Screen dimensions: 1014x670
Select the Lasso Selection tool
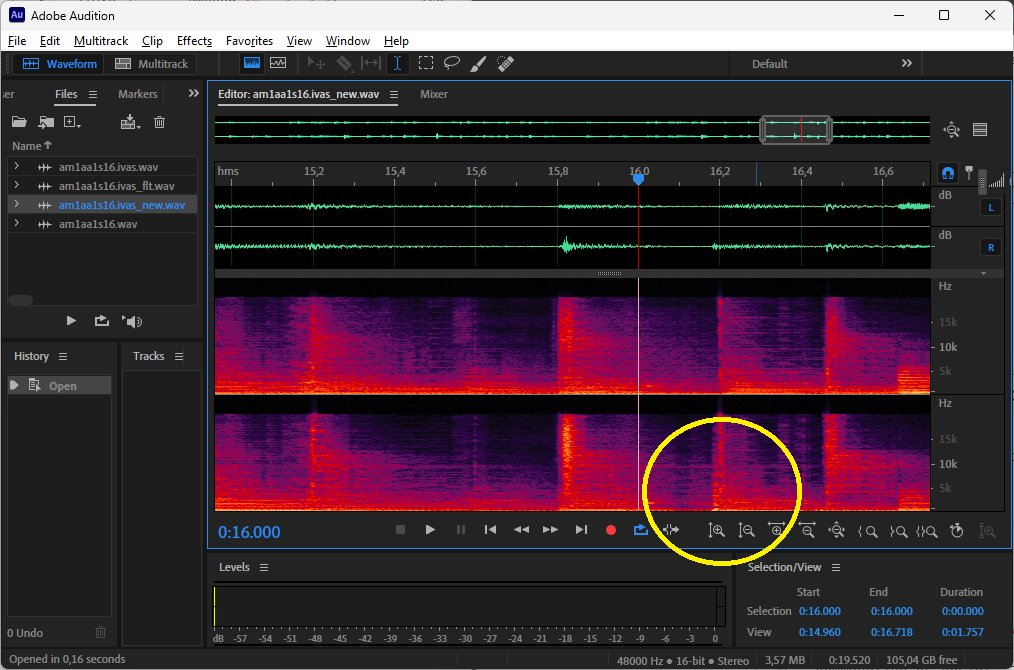452,63
